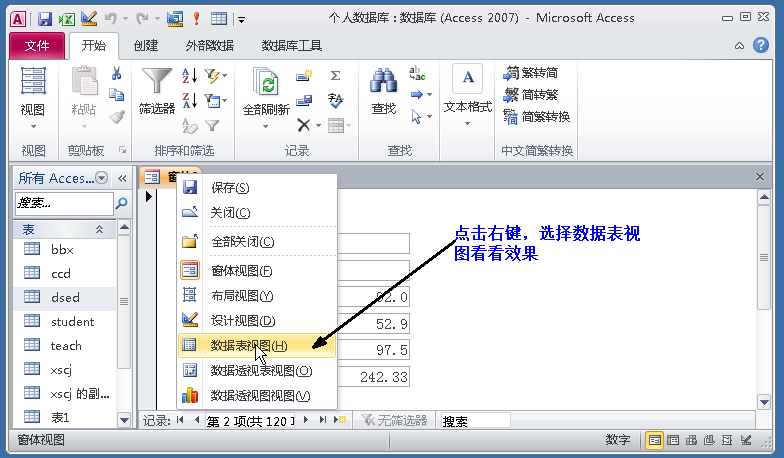The height and width of the screenshot is (458, 784).
Task: Click the navigation pane 搜索 input field
Action: (64, 203)
